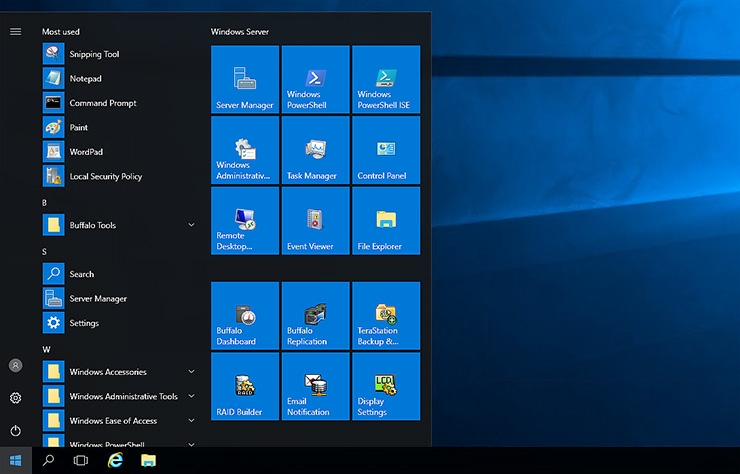Image resolution: width=740 pixels, height=474 pixels.
Task: Open the Event Viewer tile
Action: point(315,221)
